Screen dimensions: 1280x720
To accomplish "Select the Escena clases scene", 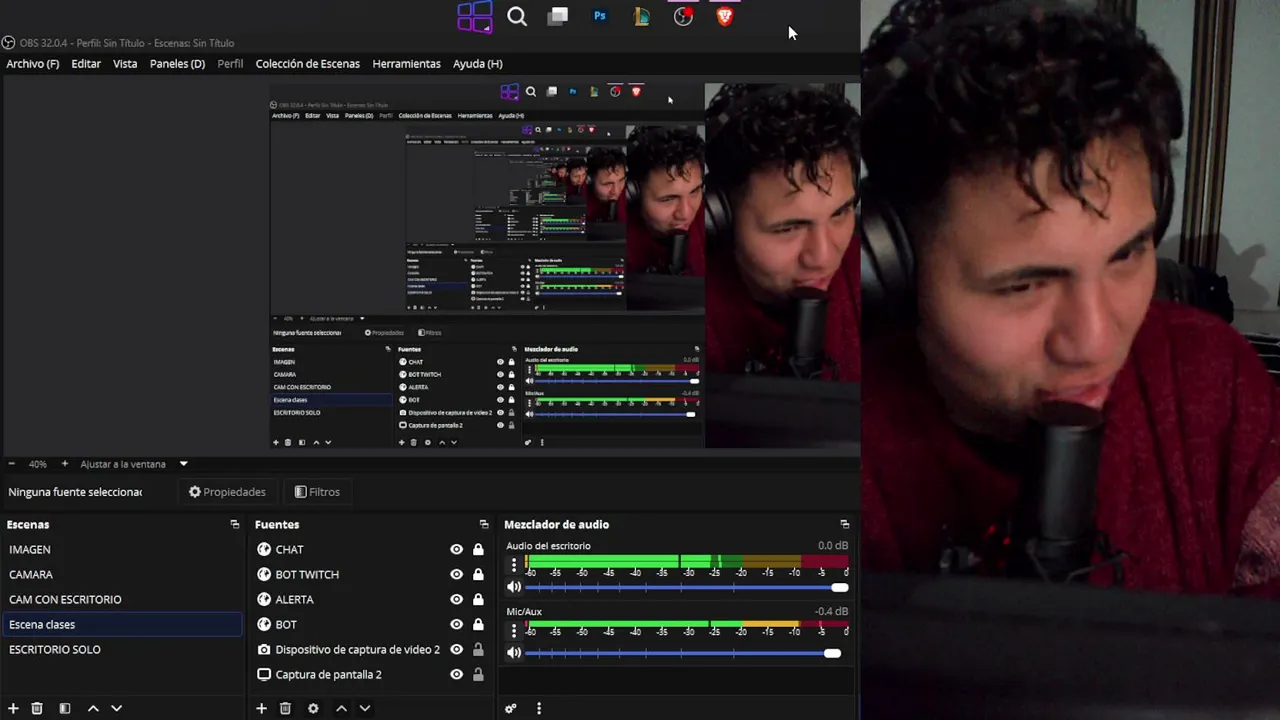I will [x=122, y=624].
